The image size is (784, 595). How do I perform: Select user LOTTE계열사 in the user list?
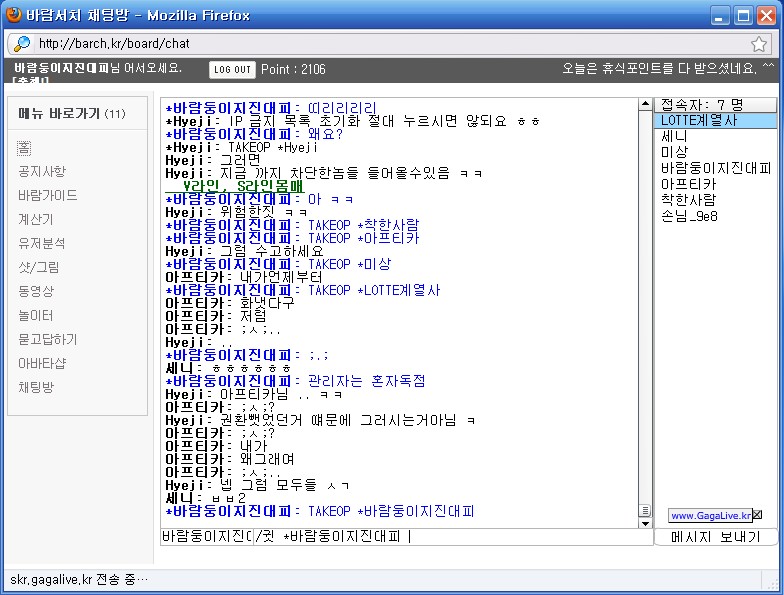click(699, 120)
